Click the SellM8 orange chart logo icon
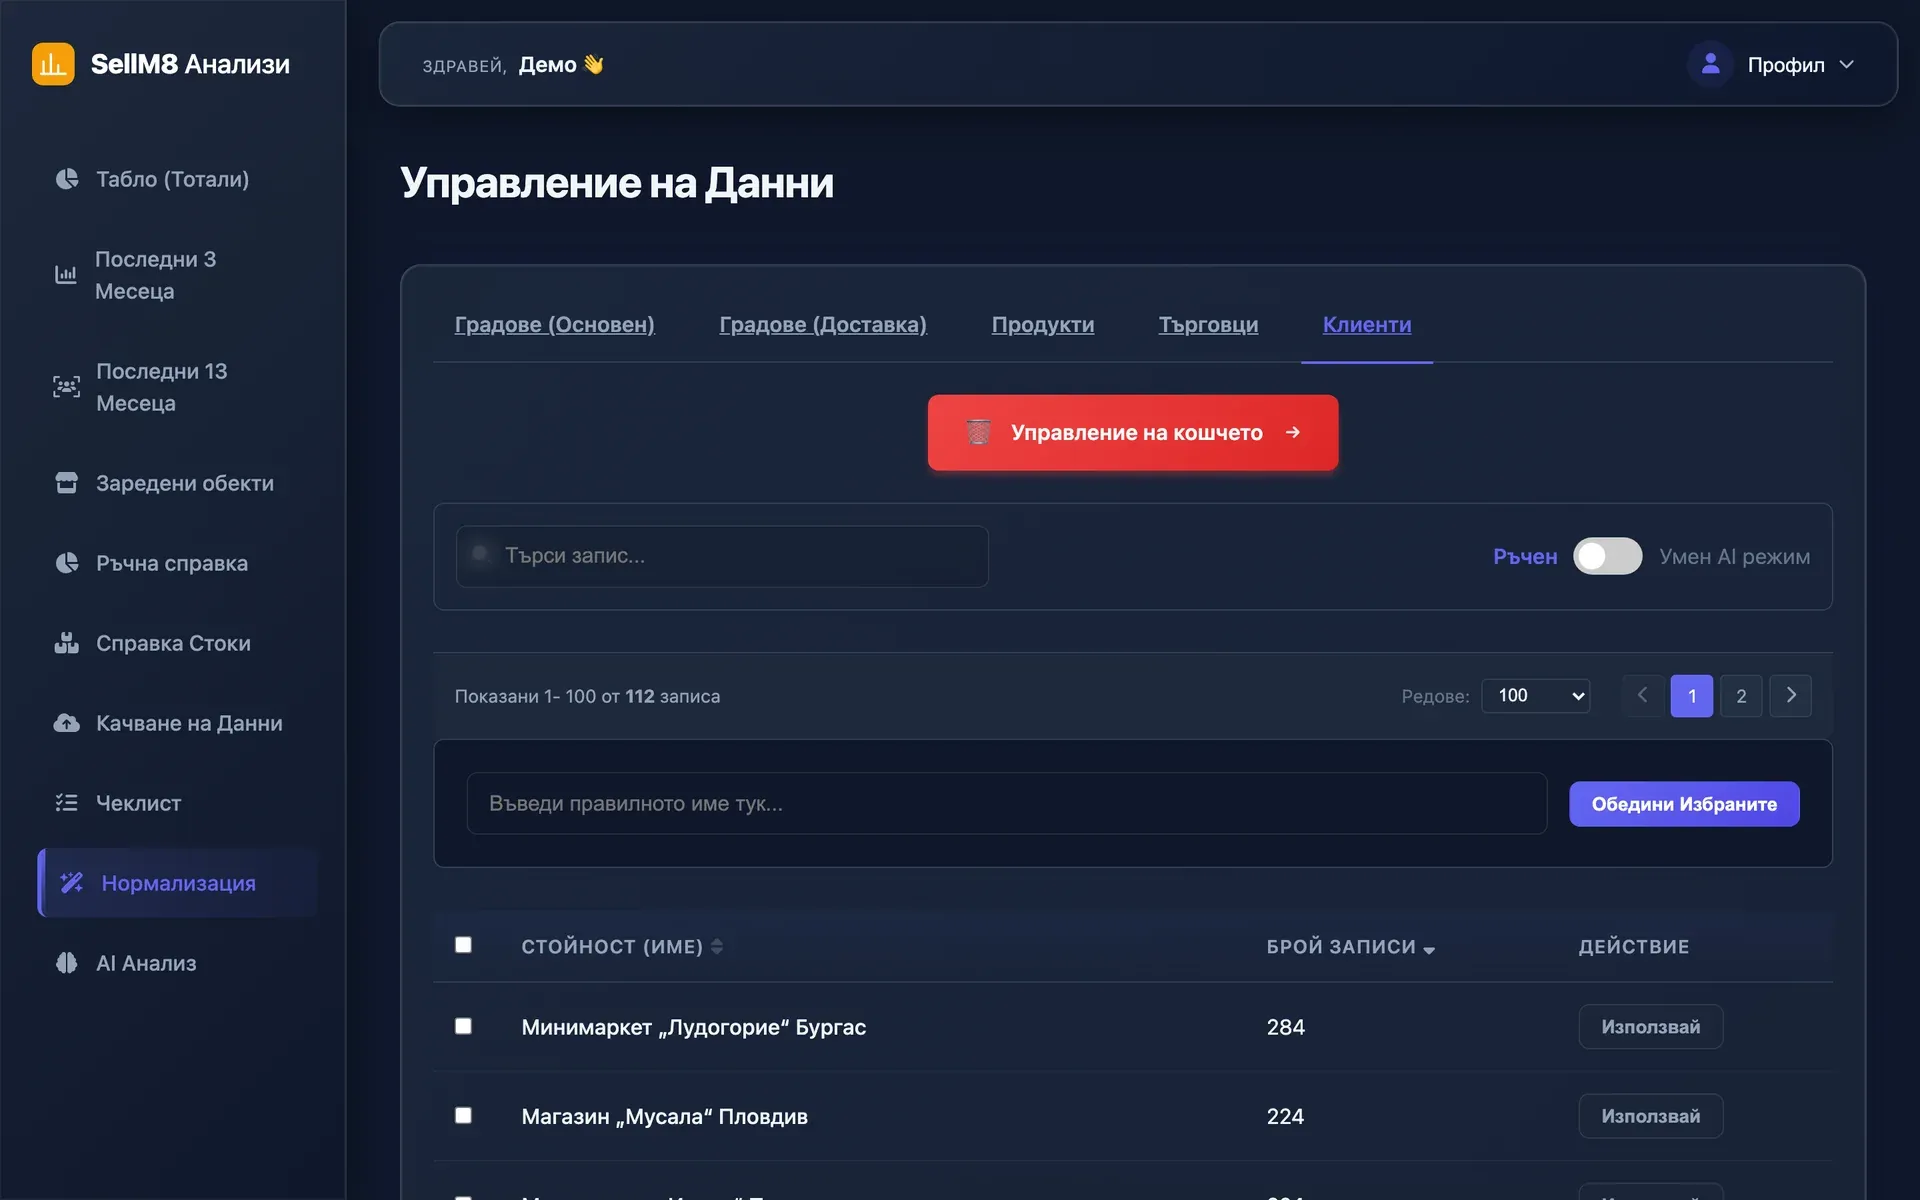1920x1200 pixels. click(x=53, y=64)
